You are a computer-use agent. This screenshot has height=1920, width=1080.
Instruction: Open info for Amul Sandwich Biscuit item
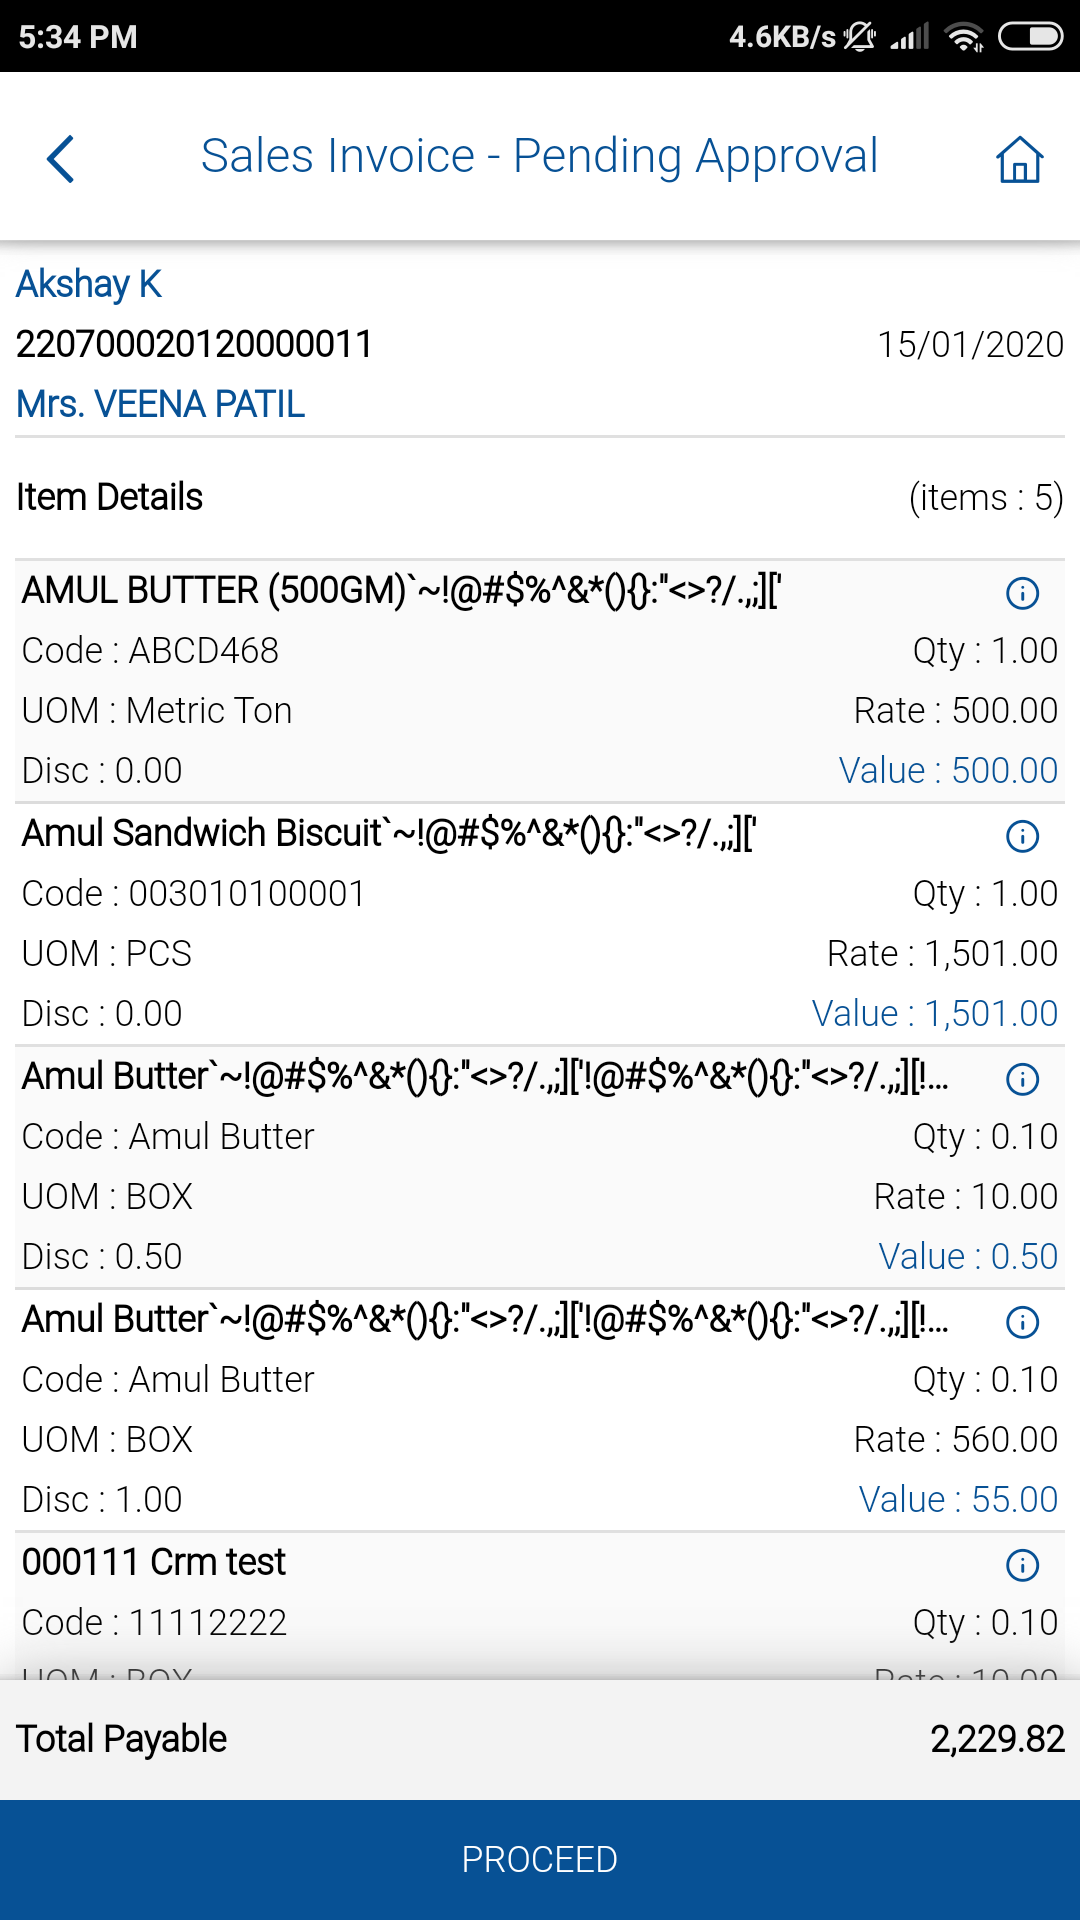pyautogui.click(x=1022, y=836)
